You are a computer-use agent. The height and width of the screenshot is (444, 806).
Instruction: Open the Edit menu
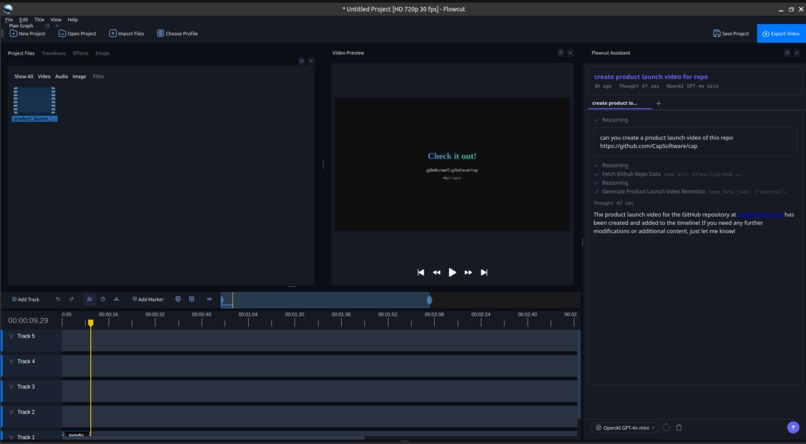click(x=24, y=20)
